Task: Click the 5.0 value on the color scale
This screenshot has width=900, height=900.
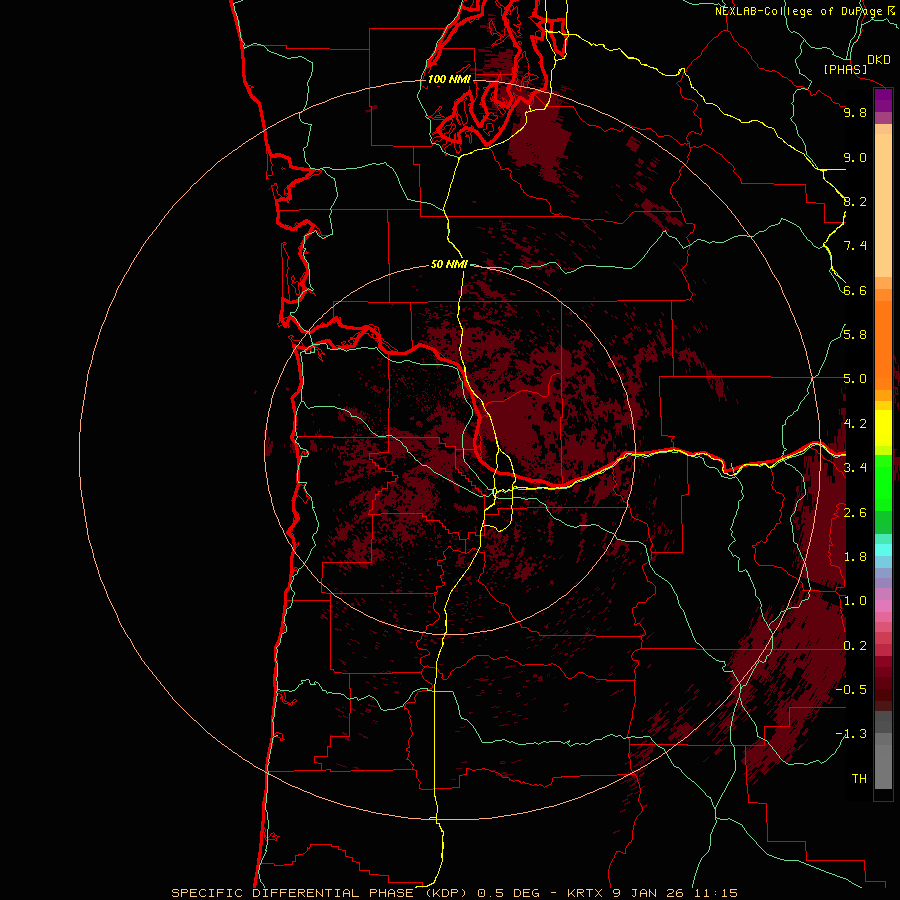Action: [x=855, y=379]
